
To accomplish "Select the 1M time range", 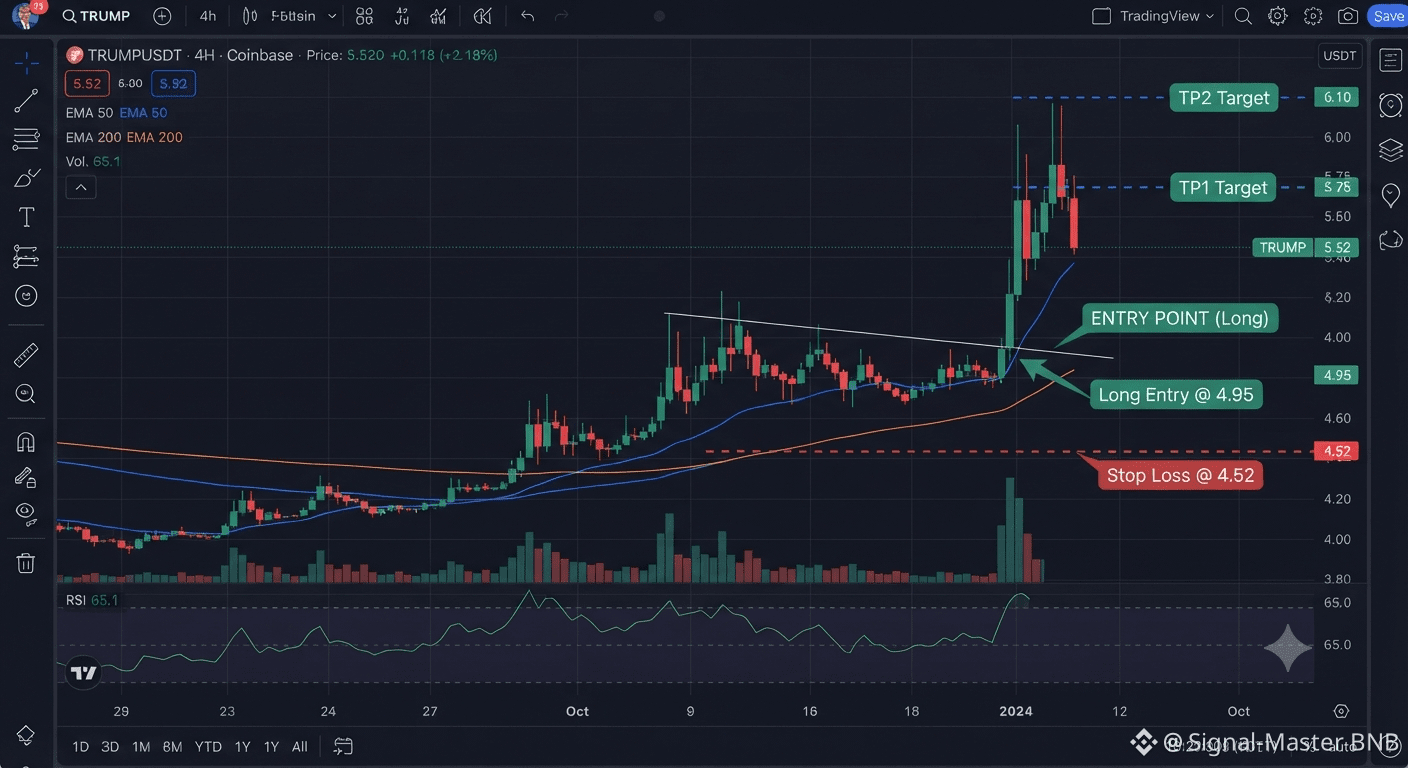I will coord(141,746).
